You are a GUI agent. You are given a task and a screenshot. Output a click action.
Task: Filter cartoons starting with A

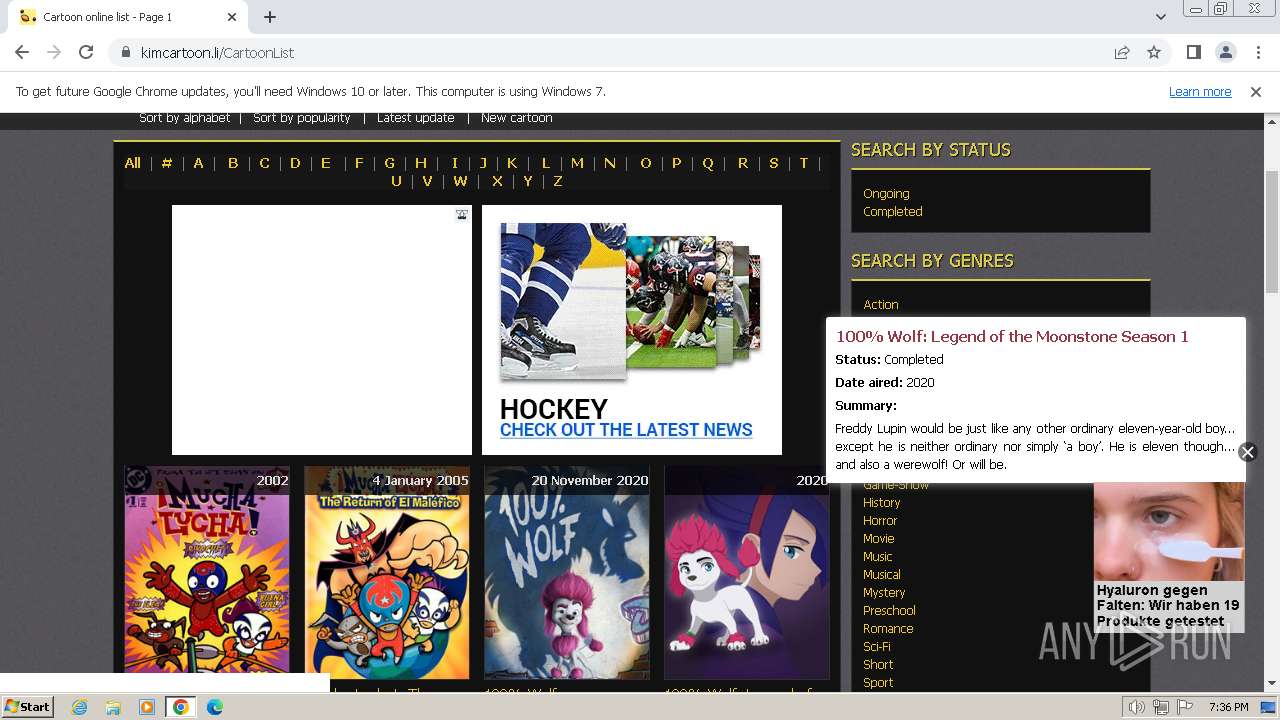(198, 163)
